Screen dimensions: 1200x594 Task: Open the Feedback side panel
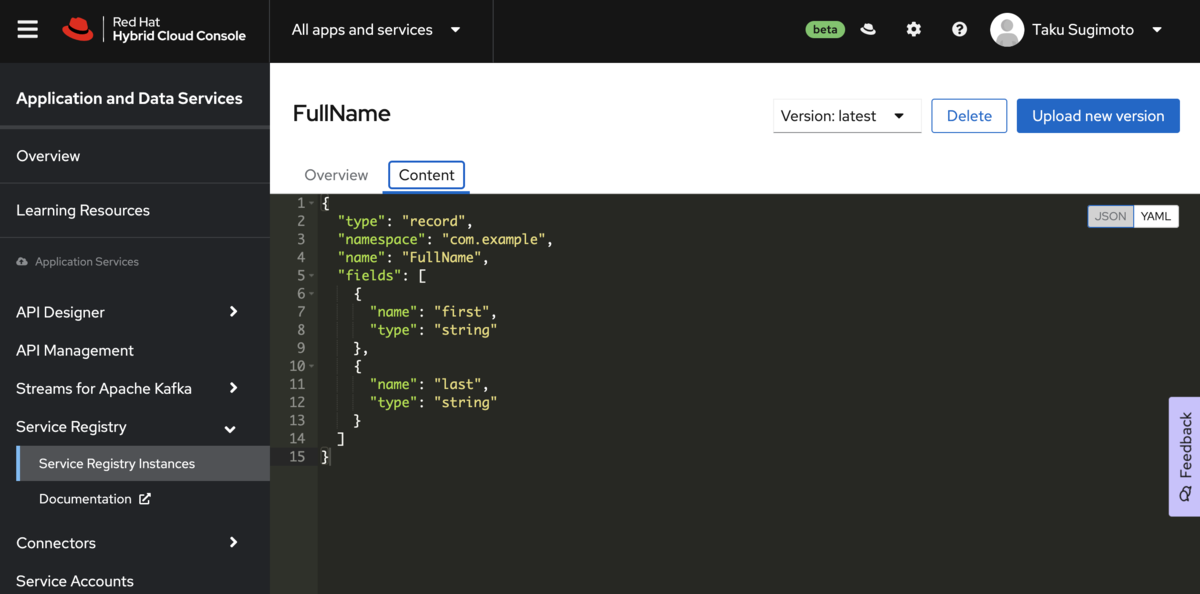tap(1185, 457)
